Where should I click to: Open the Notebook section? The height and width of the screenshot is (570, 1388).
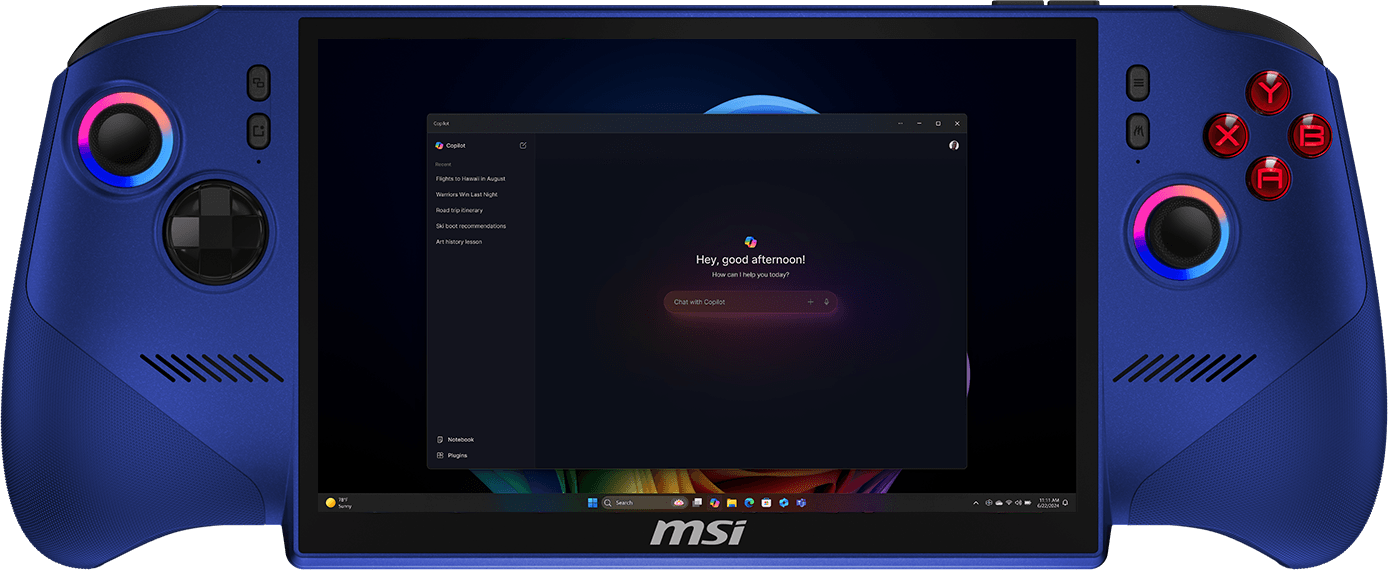coord(455,439)
